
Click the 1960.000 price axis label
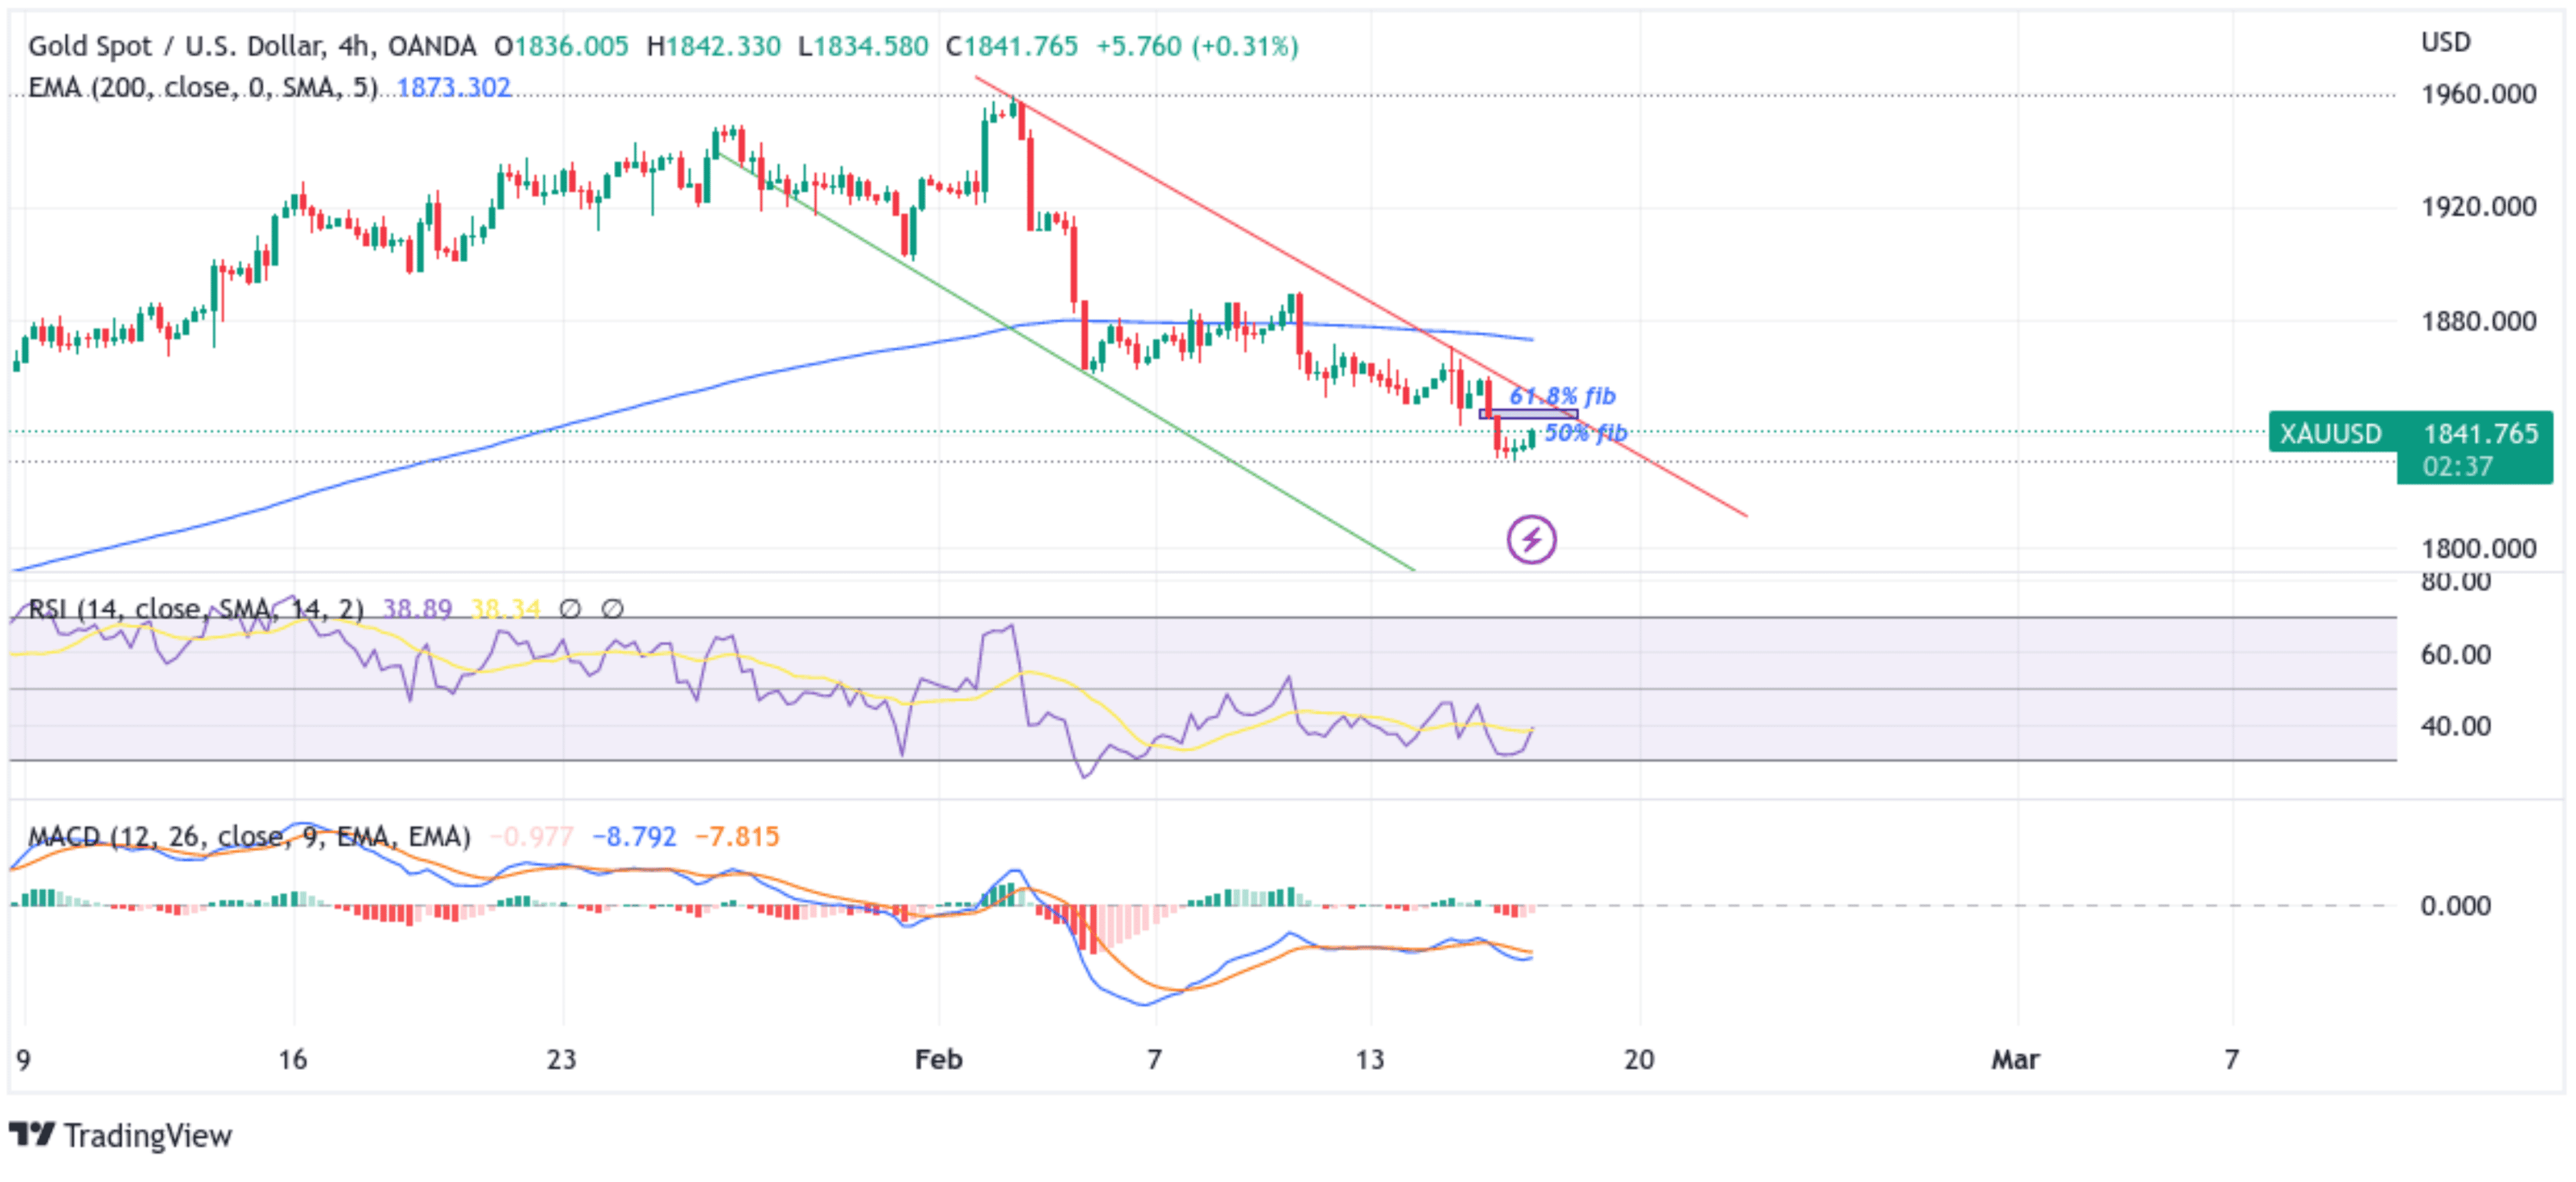(2478, 94)
